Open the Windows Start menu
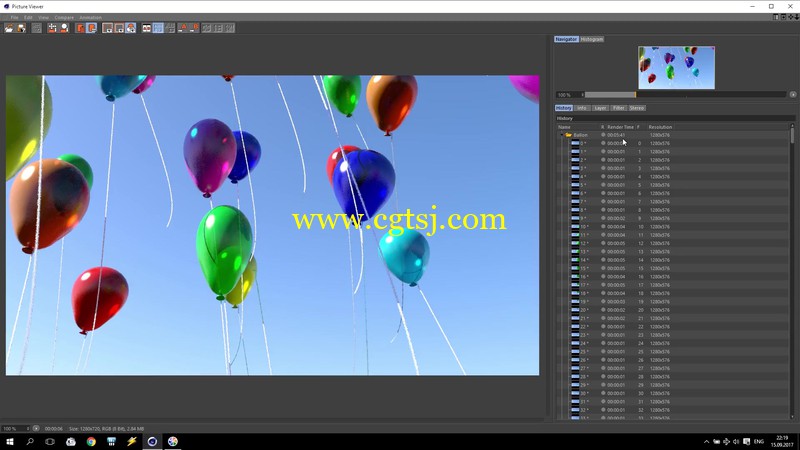Viewport: 800px width, 450px height. pyautogui.click(x=10, y=441)
